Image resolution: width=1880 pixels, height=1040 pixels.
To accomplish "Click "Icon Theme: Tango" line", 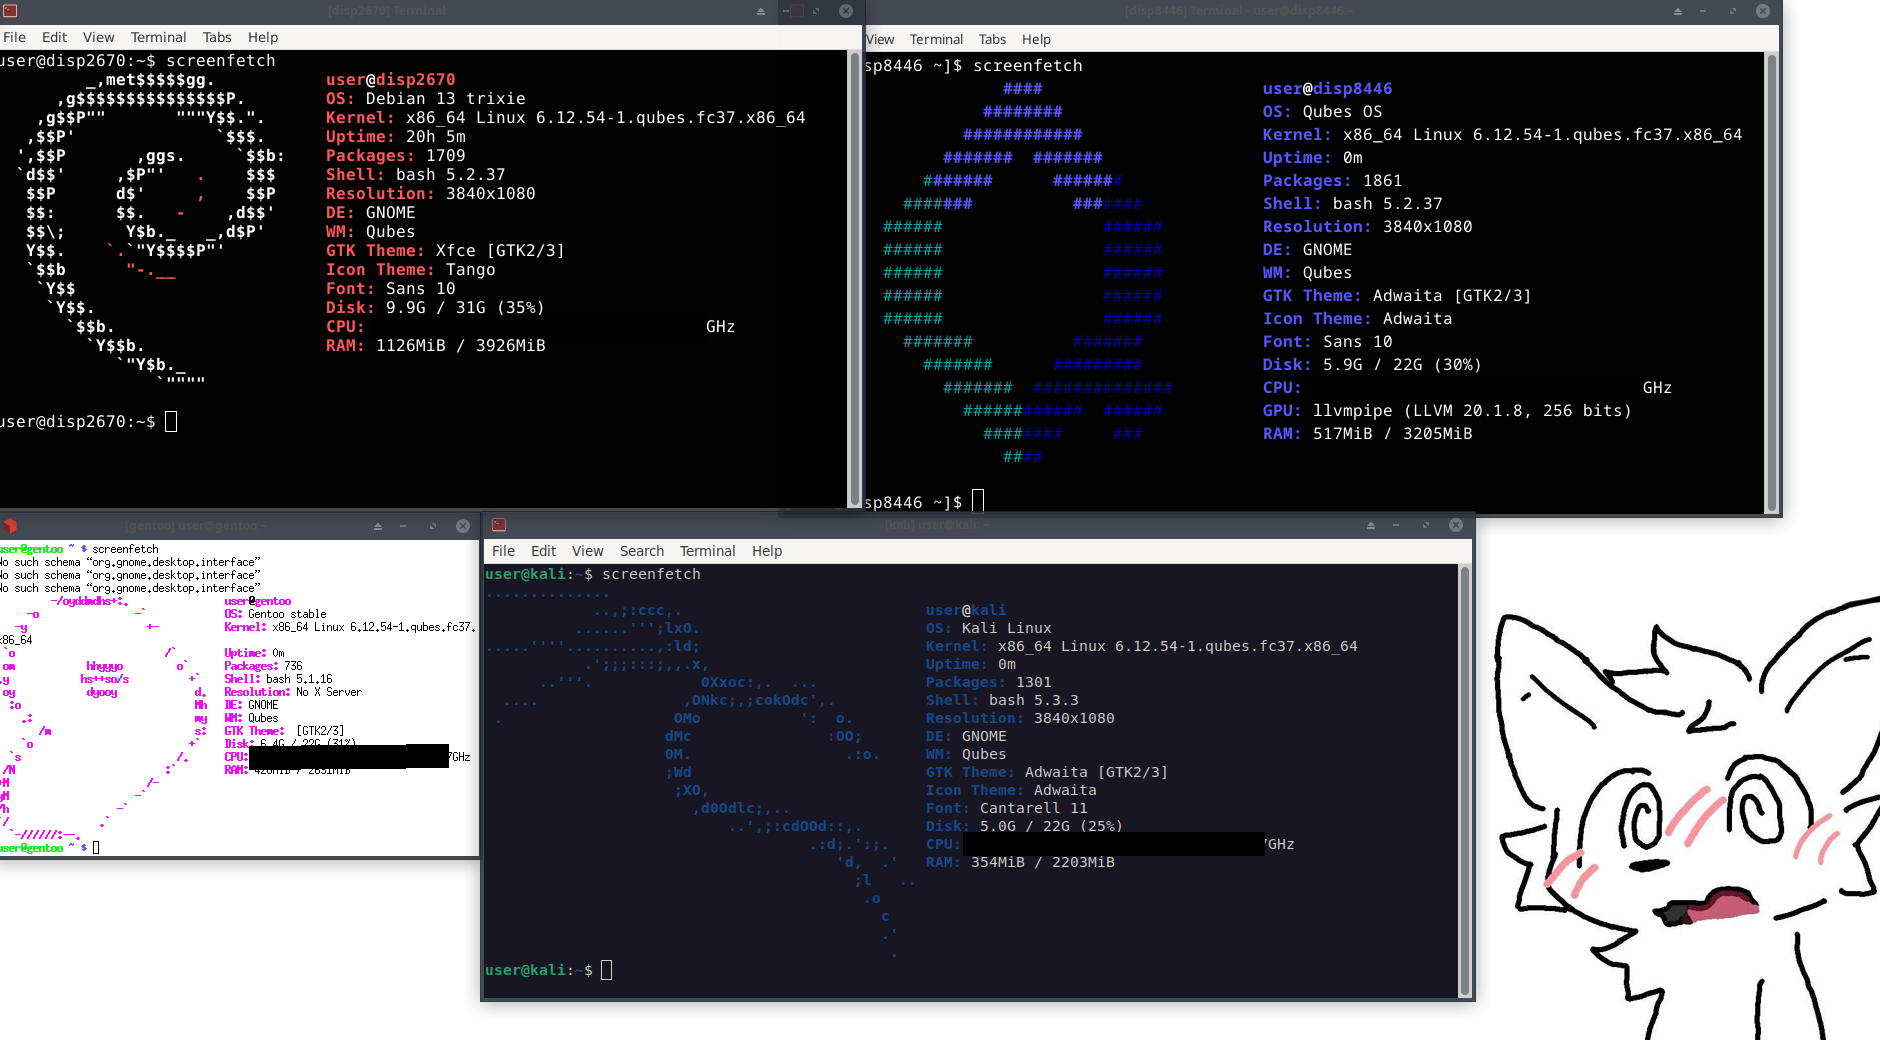I will click(410, 270).
